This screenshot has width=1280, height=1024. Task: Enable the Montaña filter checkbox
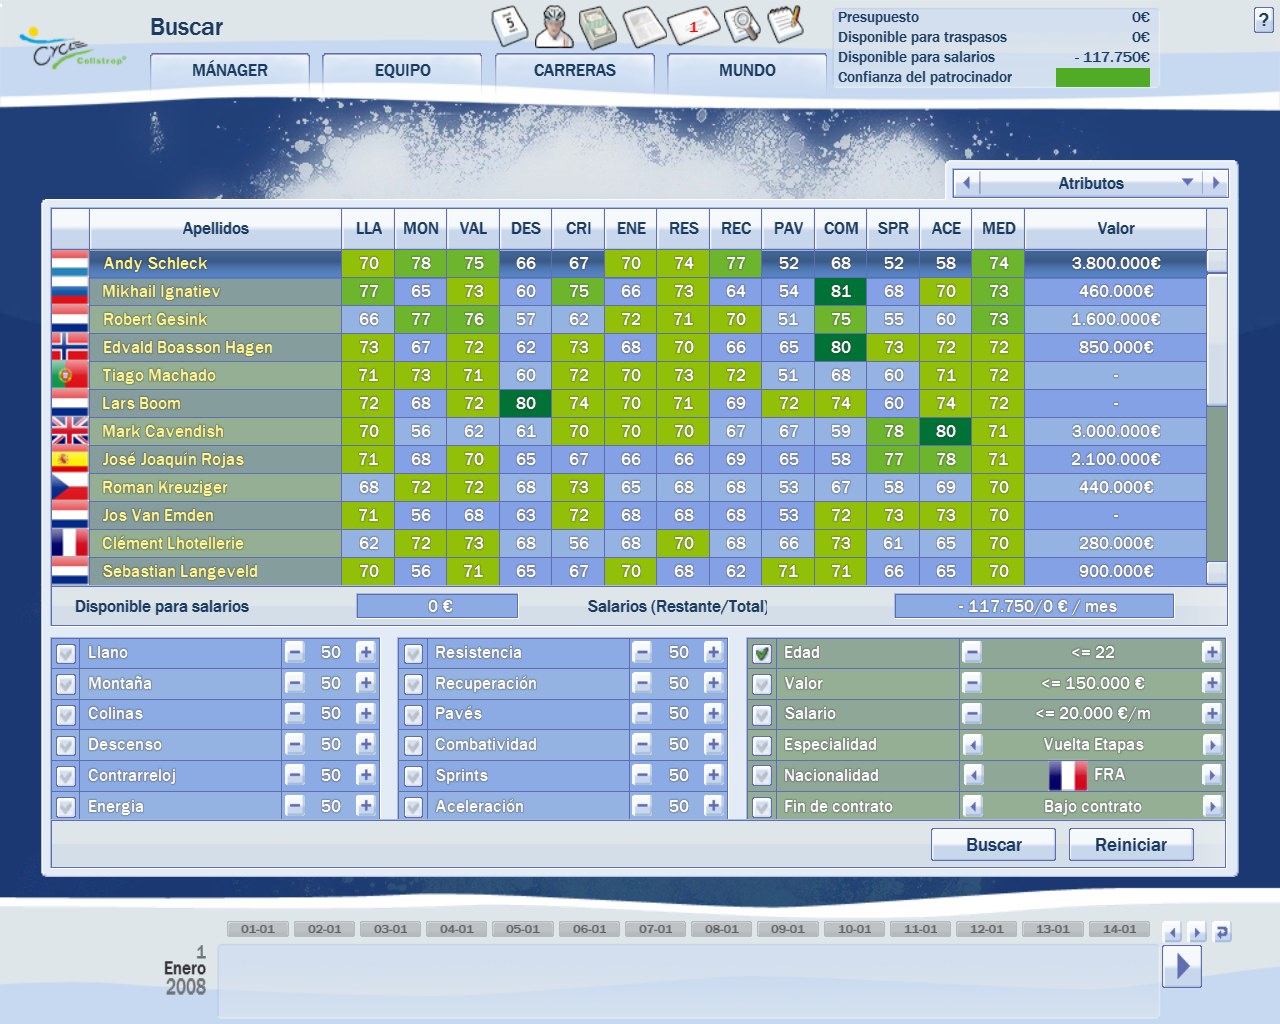[66, 684]
